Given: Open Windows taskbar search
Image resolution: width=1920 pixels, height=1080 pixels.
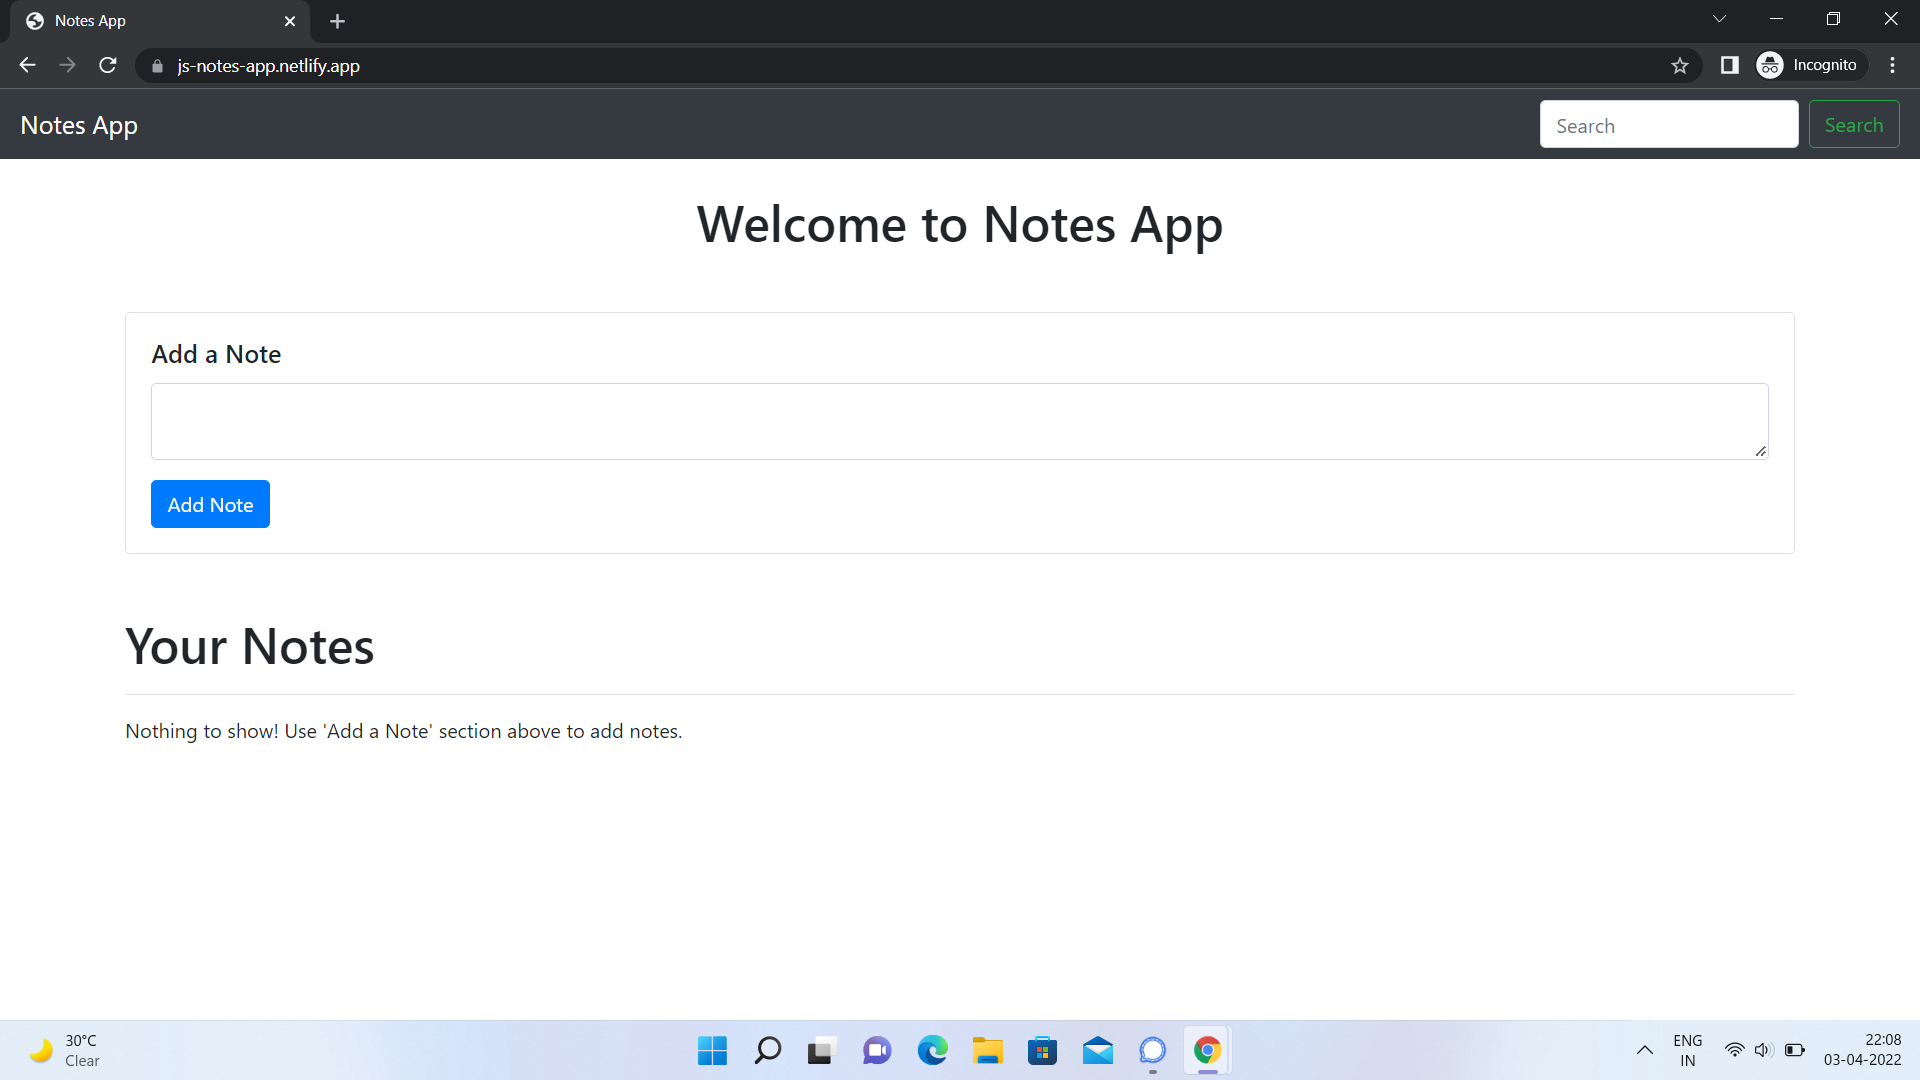Looking at the screenshot, I should pyautogui.click(x=768, y=1051).
